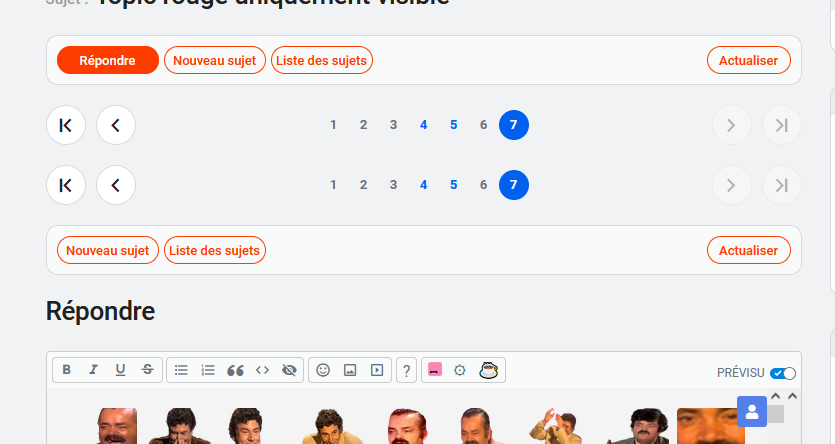835x444 pixels.
Task: Click the top Nouveau sujet button
Action: pyautogui.click(x=215, y=60)
